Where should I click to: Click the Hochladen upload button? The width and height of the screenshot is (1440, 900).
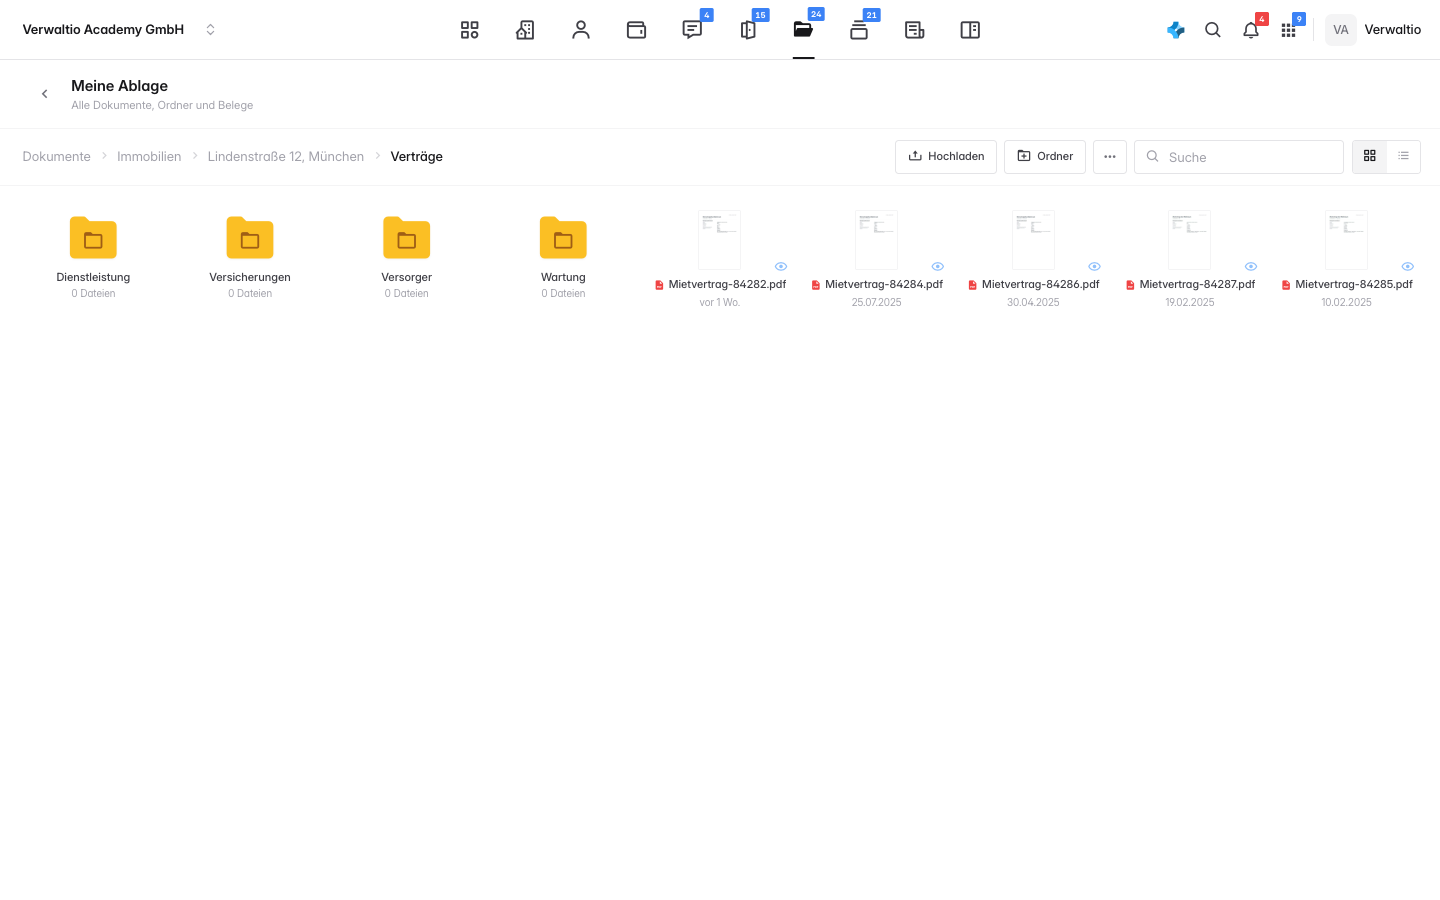(x=946, y=157)
